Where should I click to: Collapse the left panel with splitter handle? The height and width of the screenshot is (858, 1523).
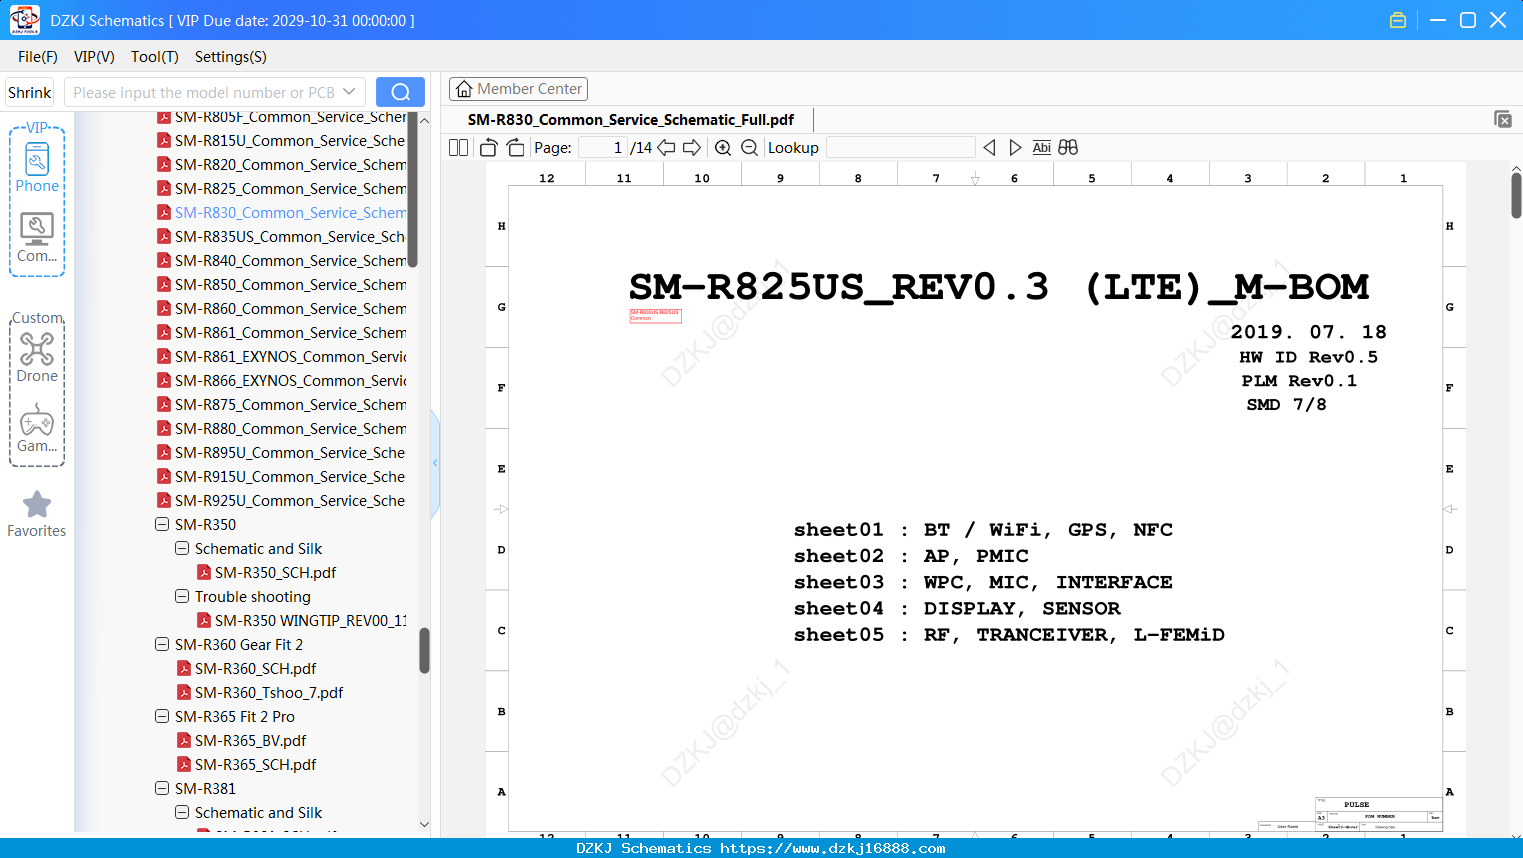click(x=435, y=463)
